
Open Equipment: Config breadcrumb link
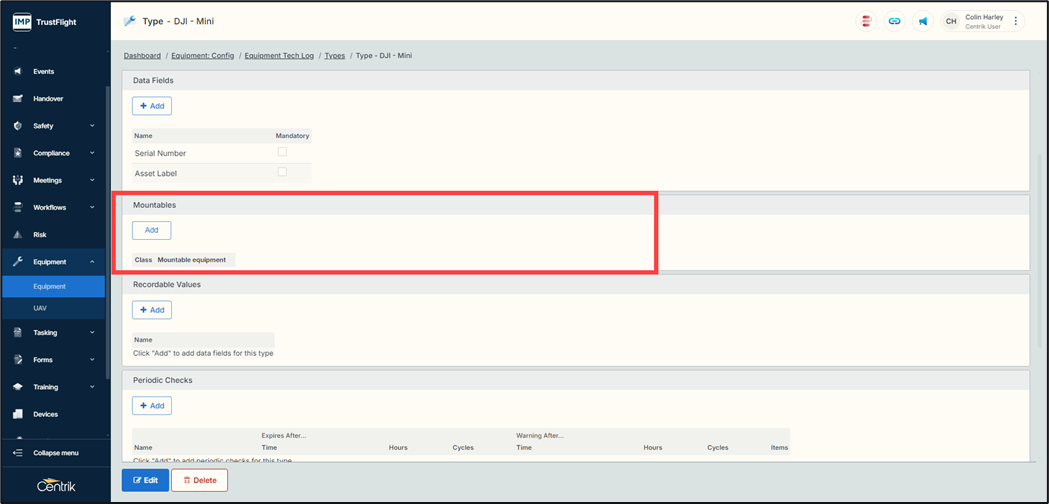pos(203,56)
